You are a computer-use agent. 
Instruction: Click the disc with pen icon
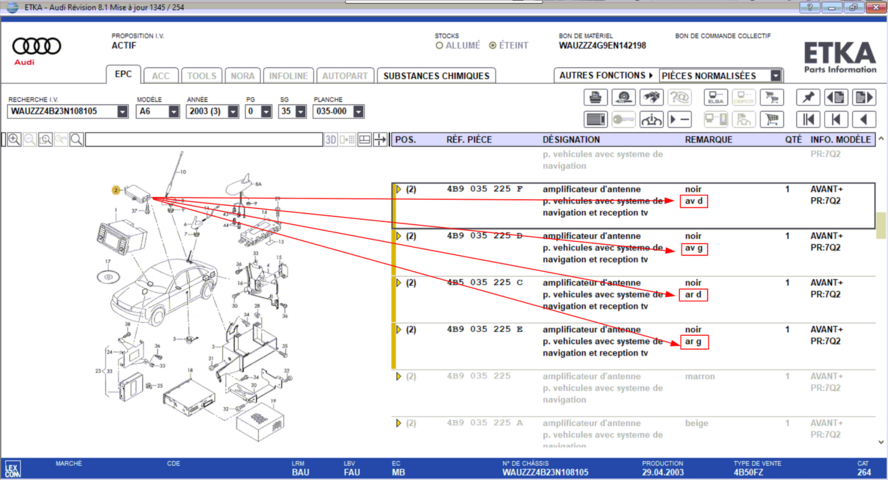point(624,97)
